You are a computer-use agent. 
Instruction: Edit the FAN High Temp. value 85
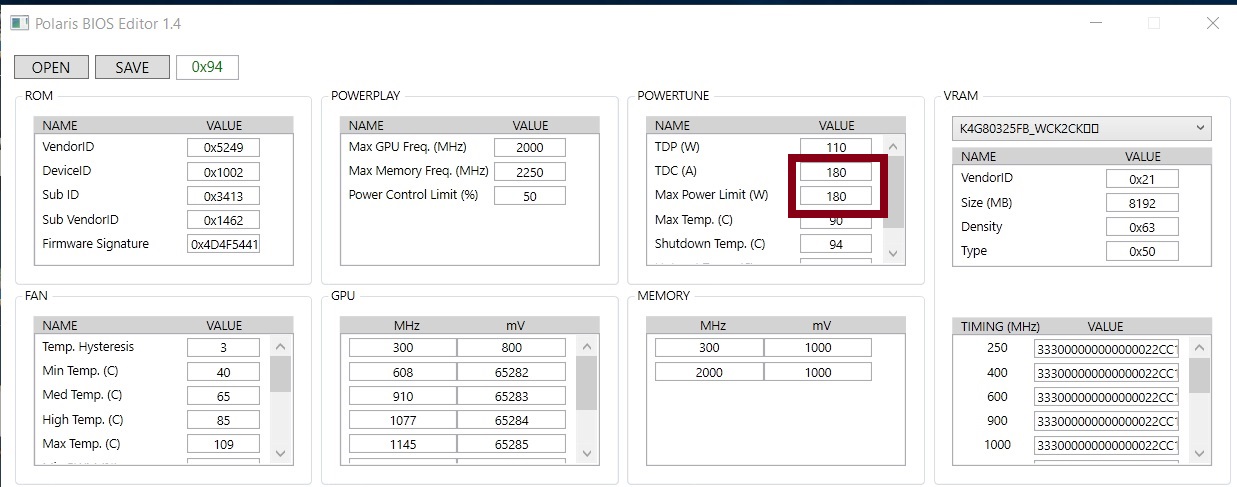(x=223, y=420)
